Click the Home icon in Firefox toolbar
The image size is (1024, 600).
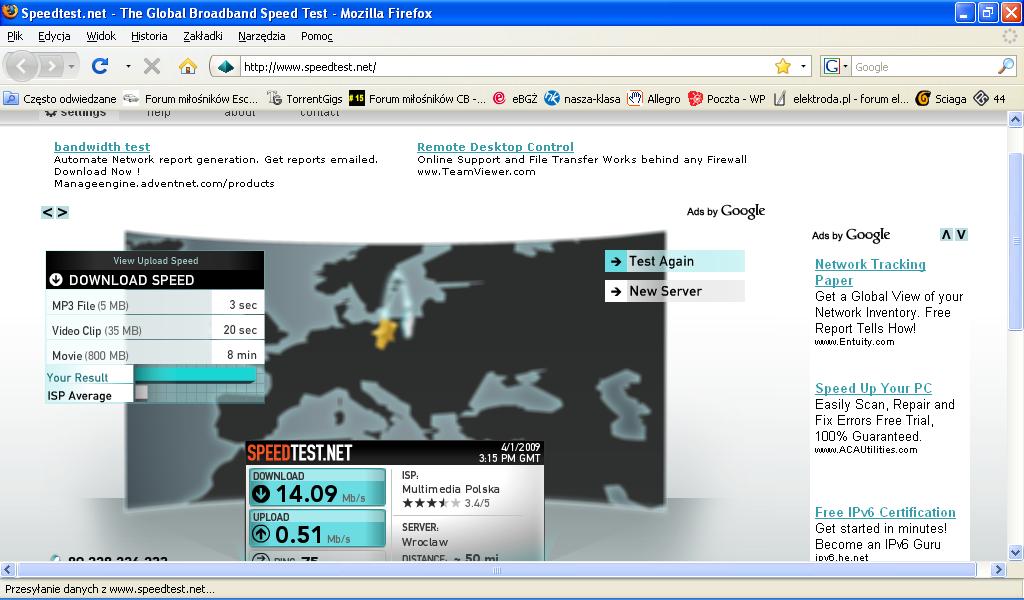coord(186,67)
